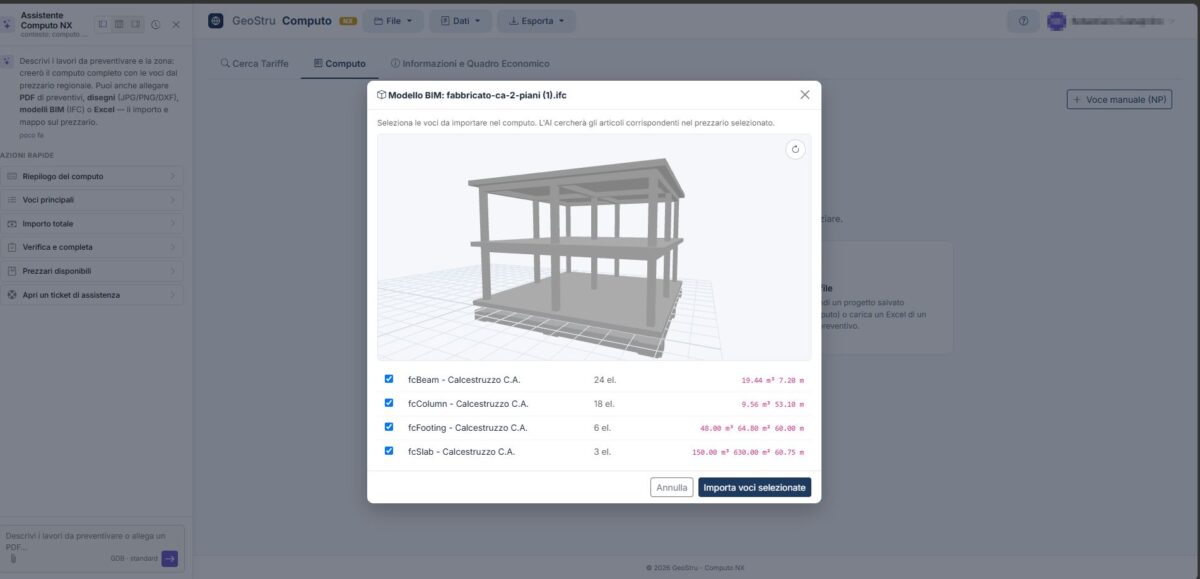The image size is (1200, 579).
Task: Click the fcBeam - Calcestruzzo C.A. label
Action: tap(464, 380)
